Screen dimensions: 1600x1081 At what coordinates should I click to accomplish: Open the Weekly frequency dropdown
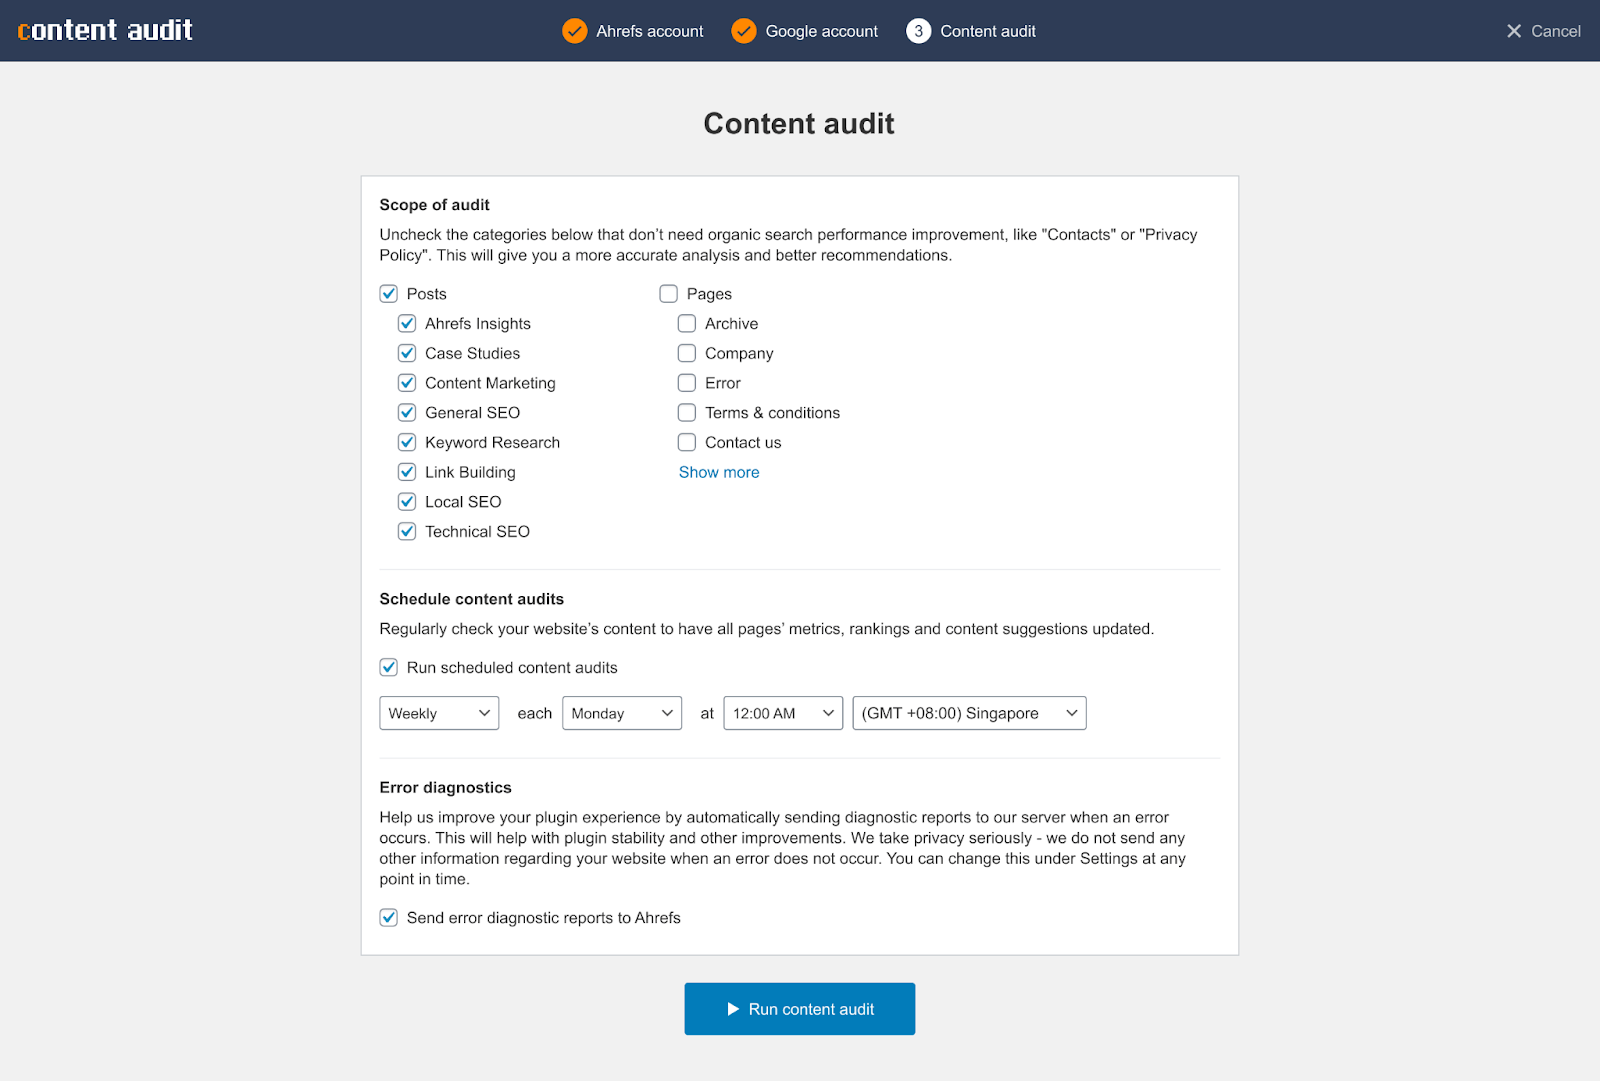[439, 713]
